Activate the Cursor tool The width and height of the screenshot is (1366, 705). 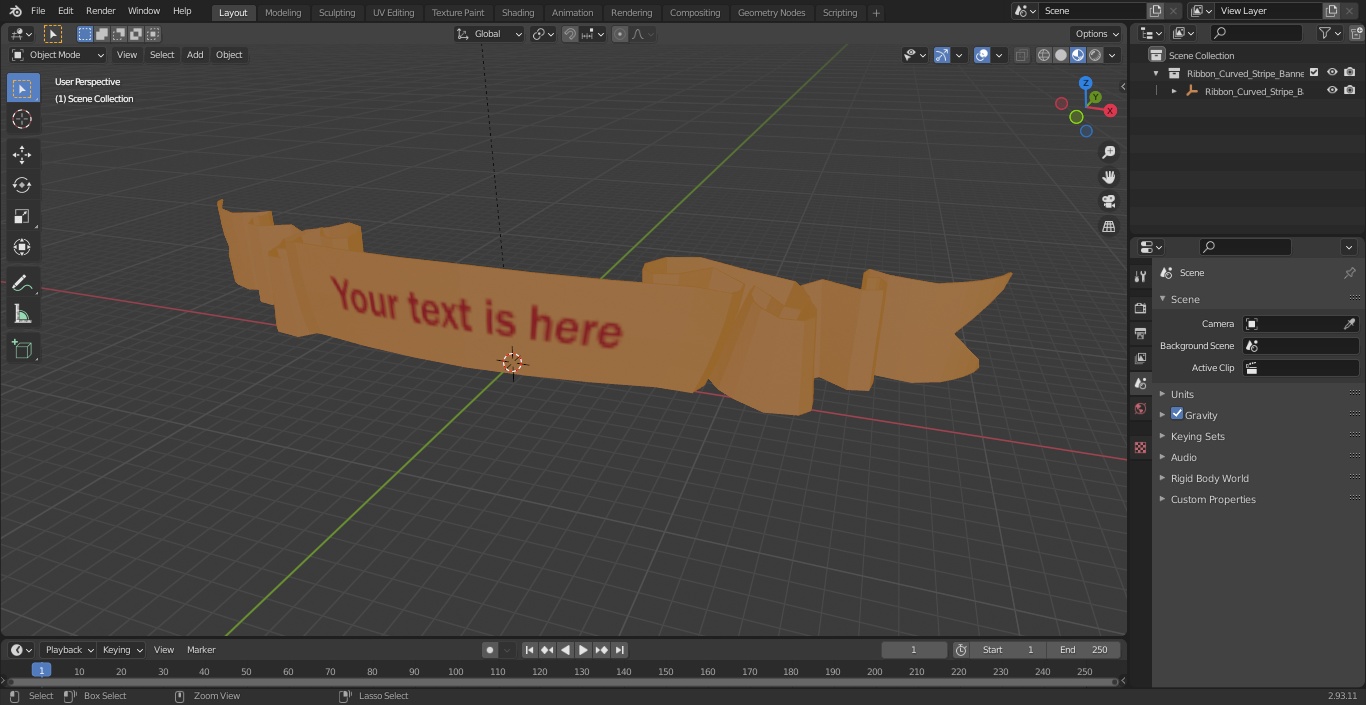23,119
